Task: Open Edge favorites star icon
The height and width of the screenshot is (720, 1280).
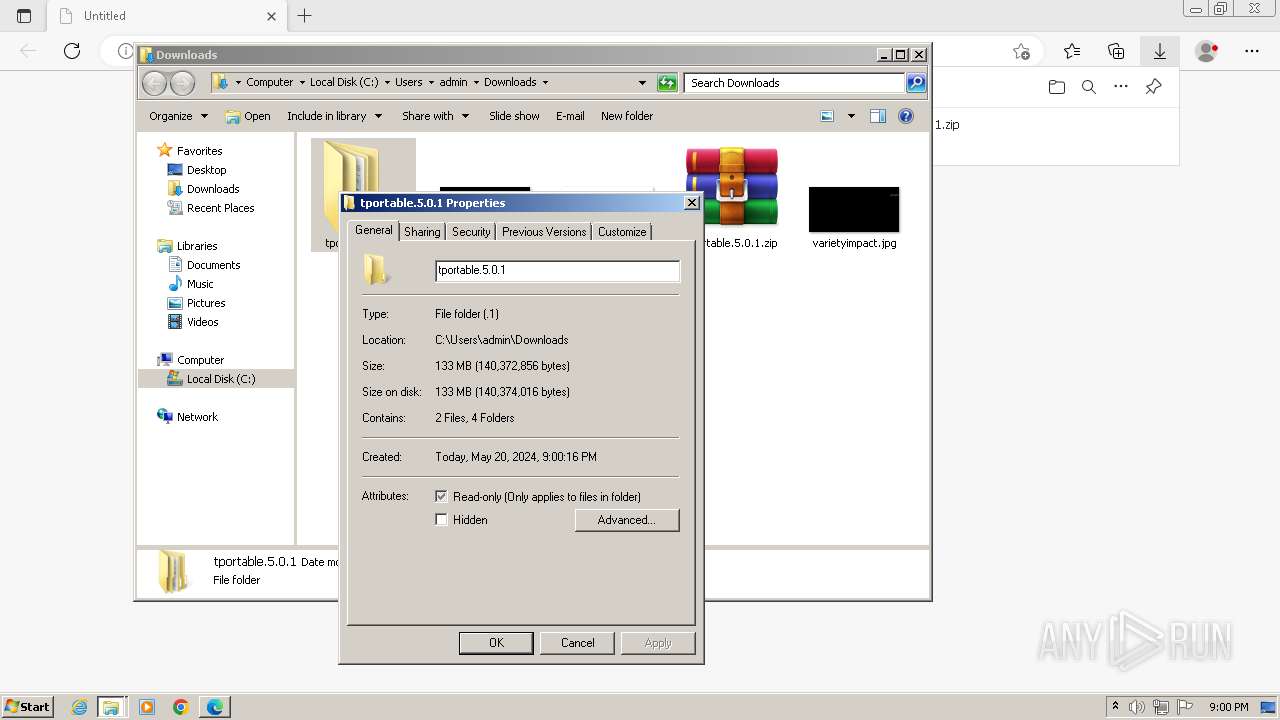Action: pyautogui.click(x=1072, y=51)
